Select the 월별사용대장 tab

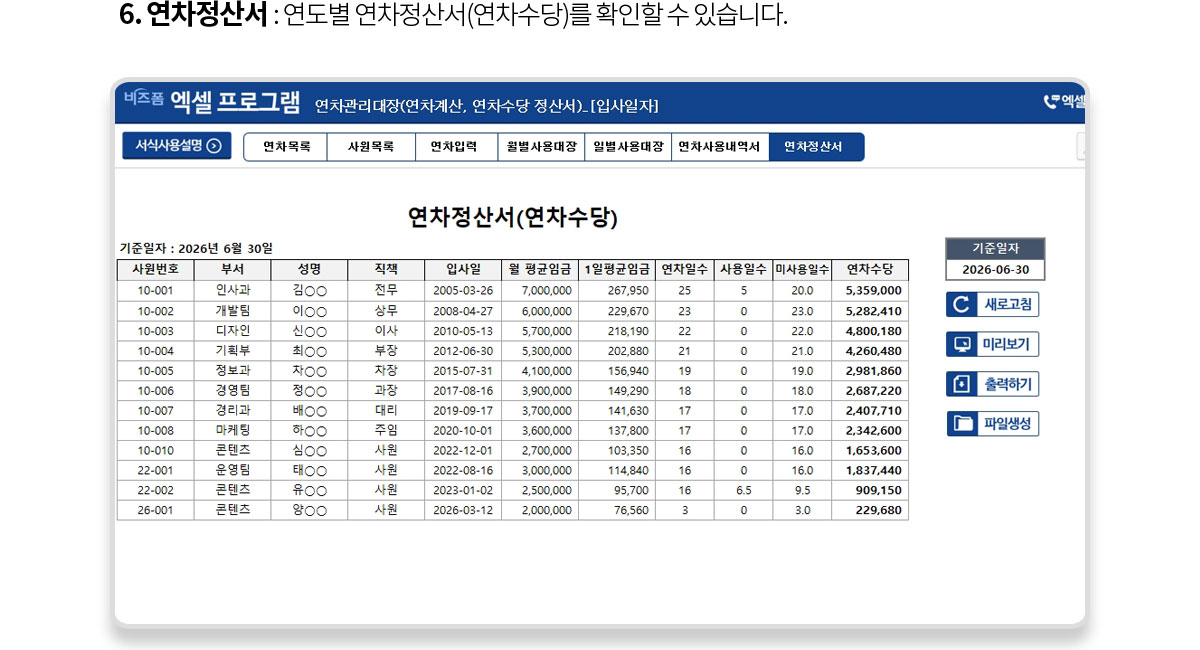click(541, 147)
